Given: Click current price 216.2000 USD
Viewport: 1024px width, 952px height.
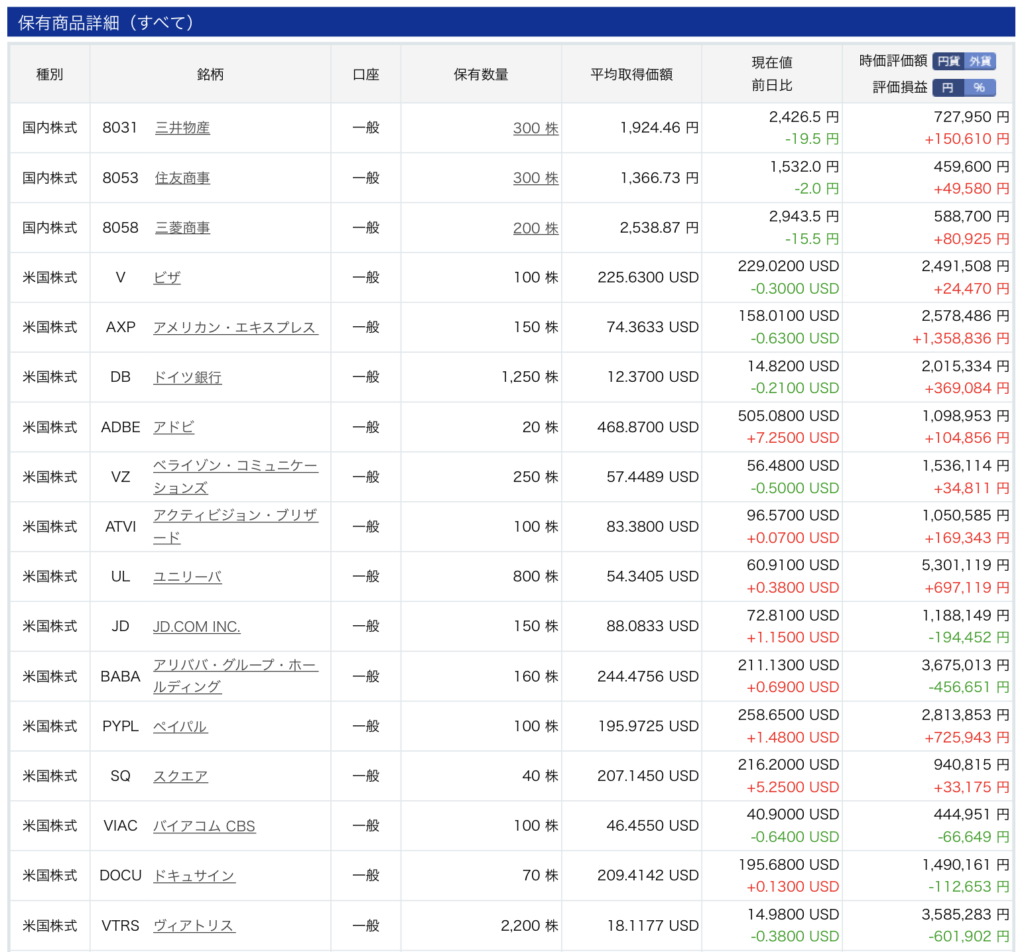Looking at the screenshot, I should click(788, 764).
